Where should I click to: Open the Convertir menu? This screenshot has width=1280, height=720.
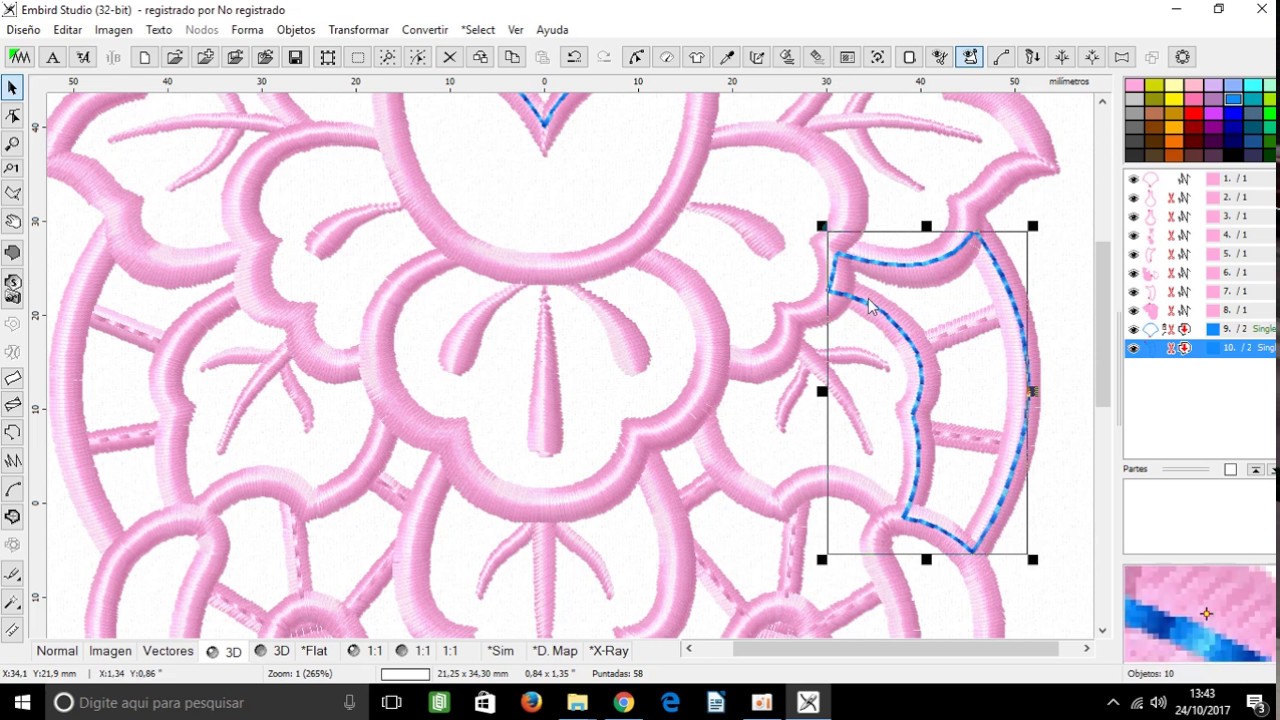[x=425, y=30]
